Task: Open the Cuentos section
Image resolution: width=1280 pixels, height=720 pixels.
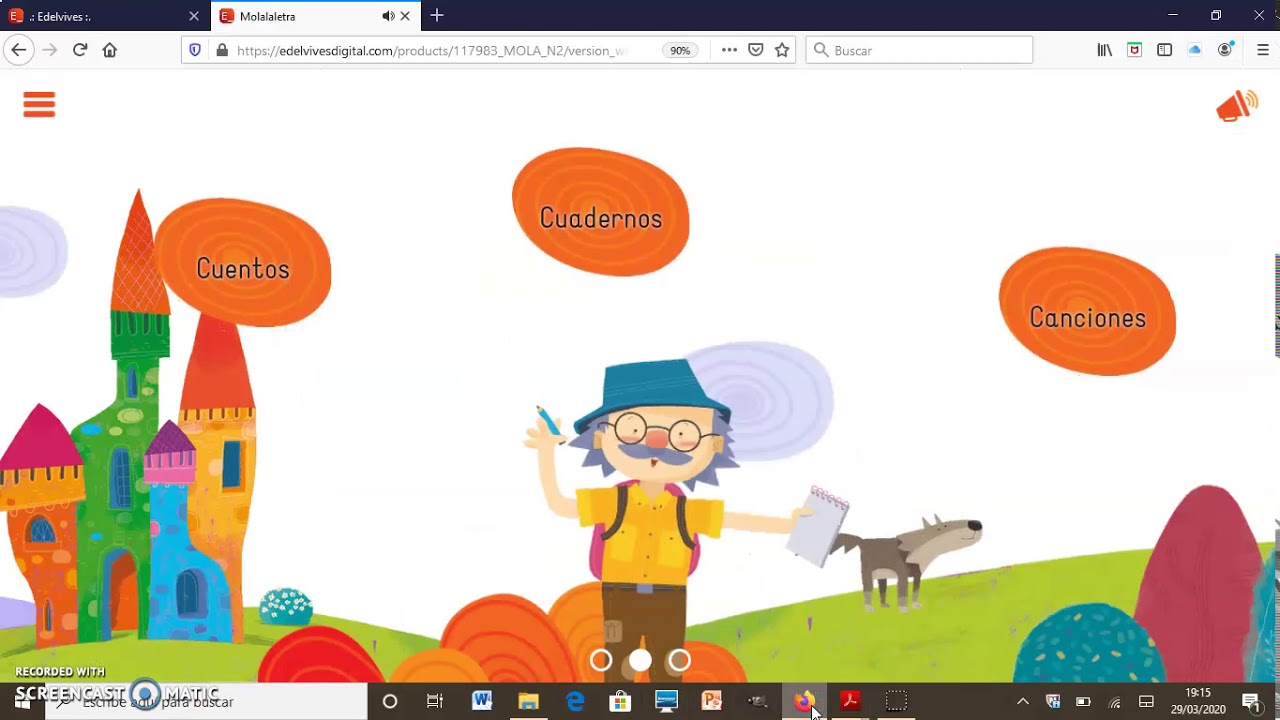Action: pyautogui.click(x=243, y=263)
